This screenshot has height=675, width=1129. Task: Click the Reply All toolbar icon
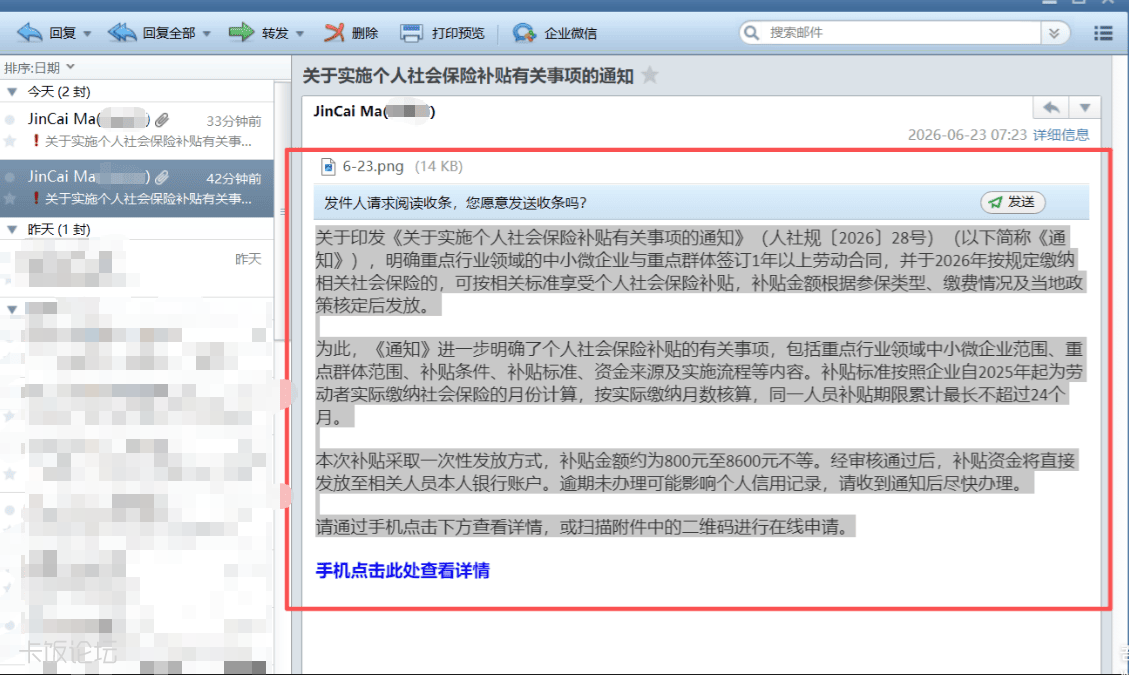coord(122,32)
